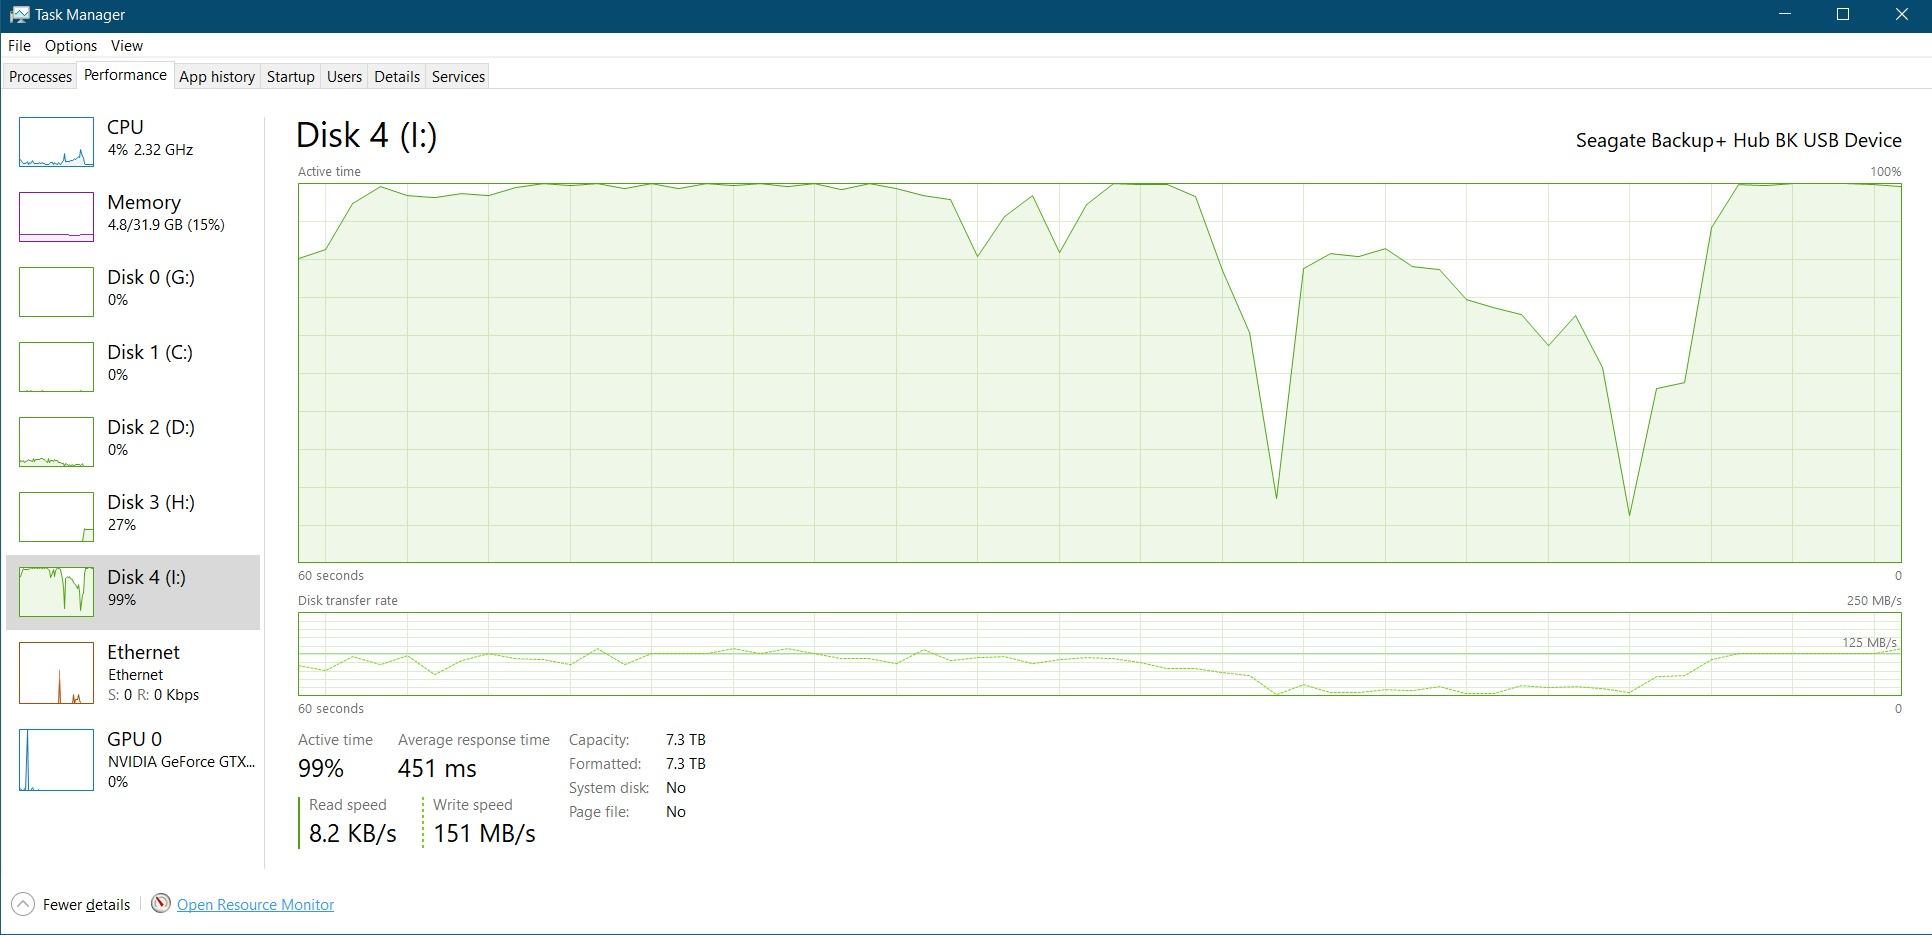Select the Ethernet mini graph
The image size is (1932, 935).
coord(56,672)
